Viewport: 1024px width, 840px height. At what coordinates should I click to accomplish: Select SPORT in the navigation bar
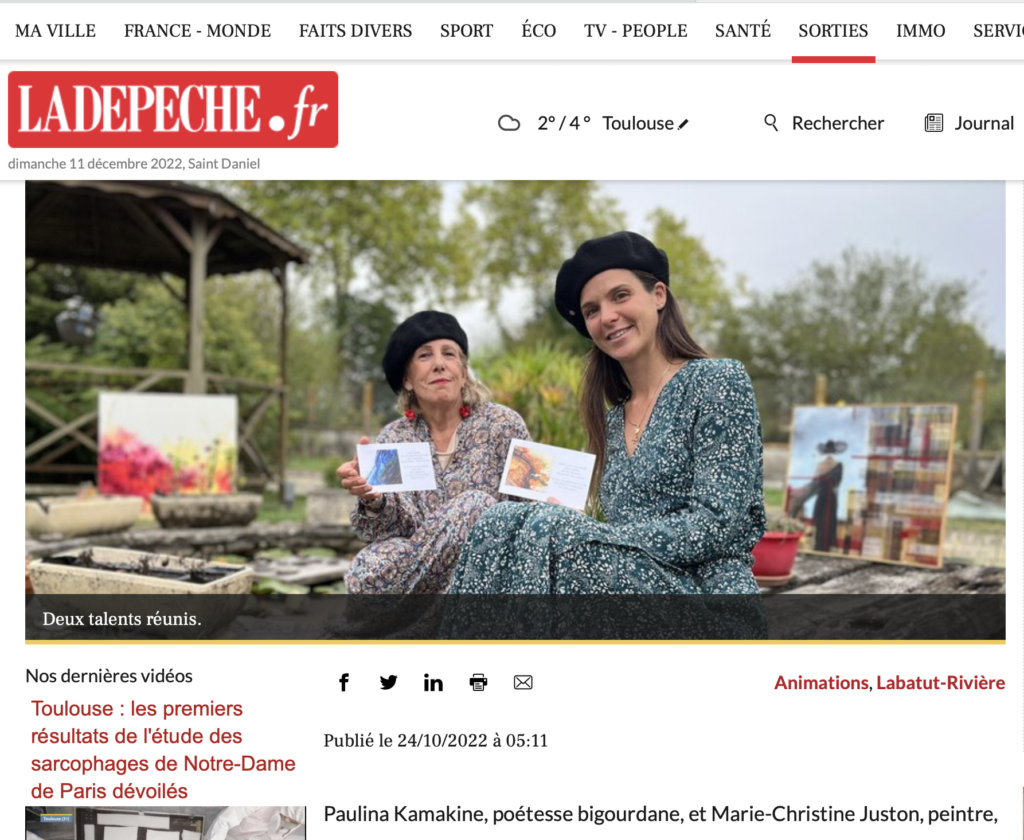[466, 31]
